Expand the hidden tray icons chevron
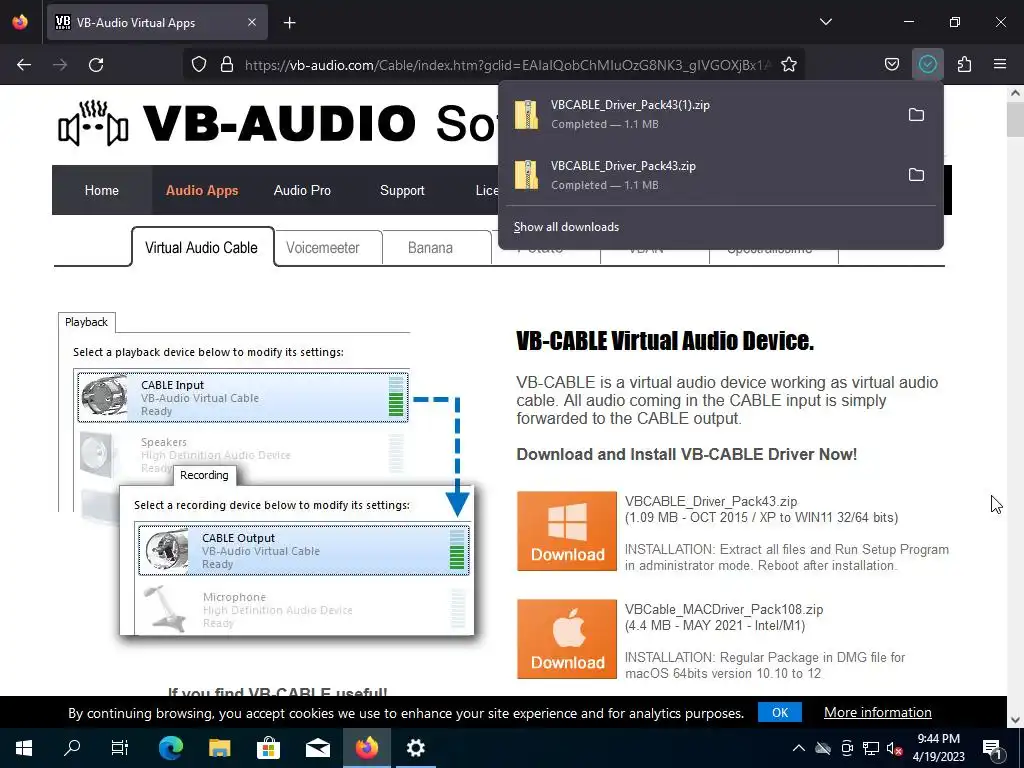This screenshot has width=1024, height=768. click(798, 748)
